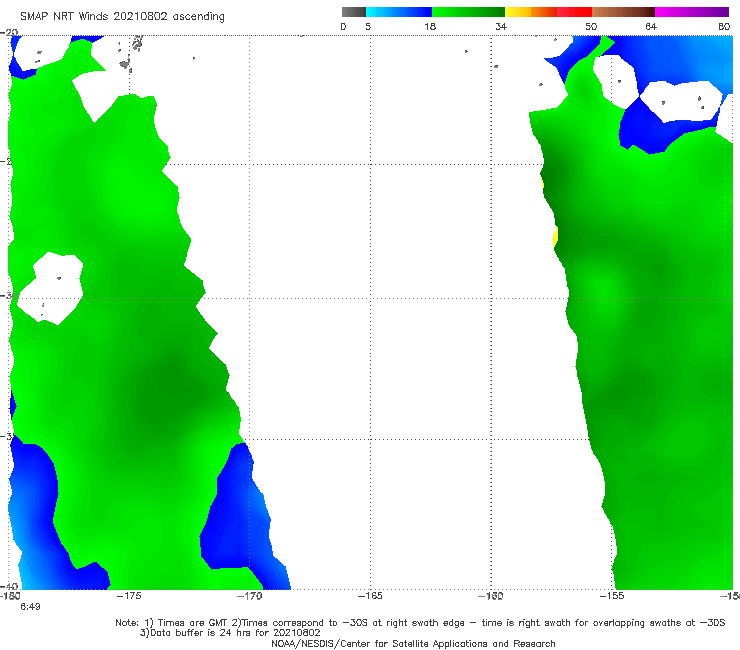Viewport: 740px width, 650px height.
Task: Click the latitude label '-40' at bottom left
Action: click(x=9, y=587)
